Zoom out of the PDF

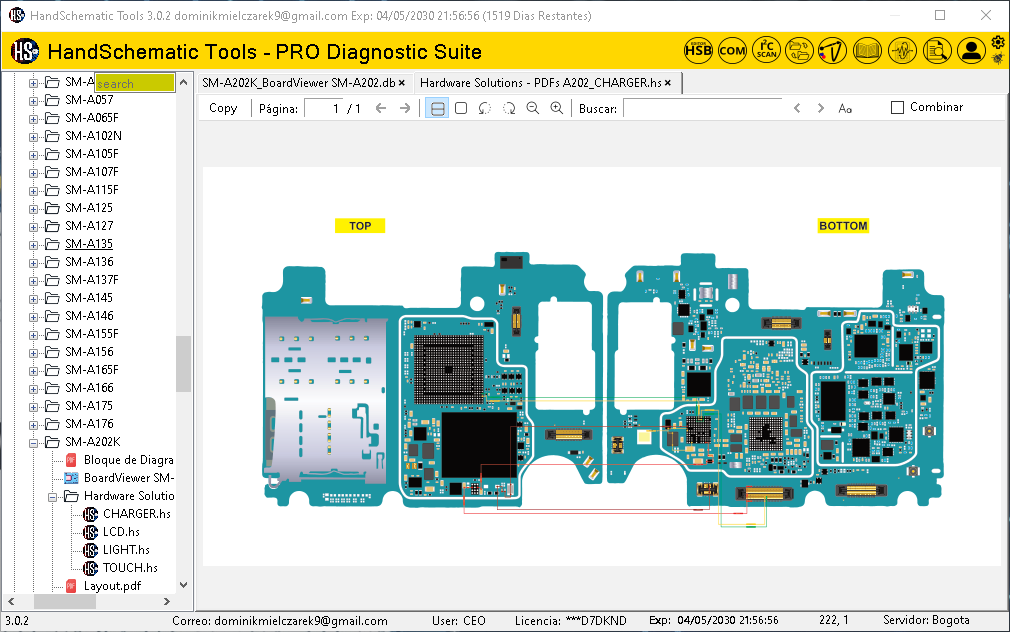coord(533,108)
